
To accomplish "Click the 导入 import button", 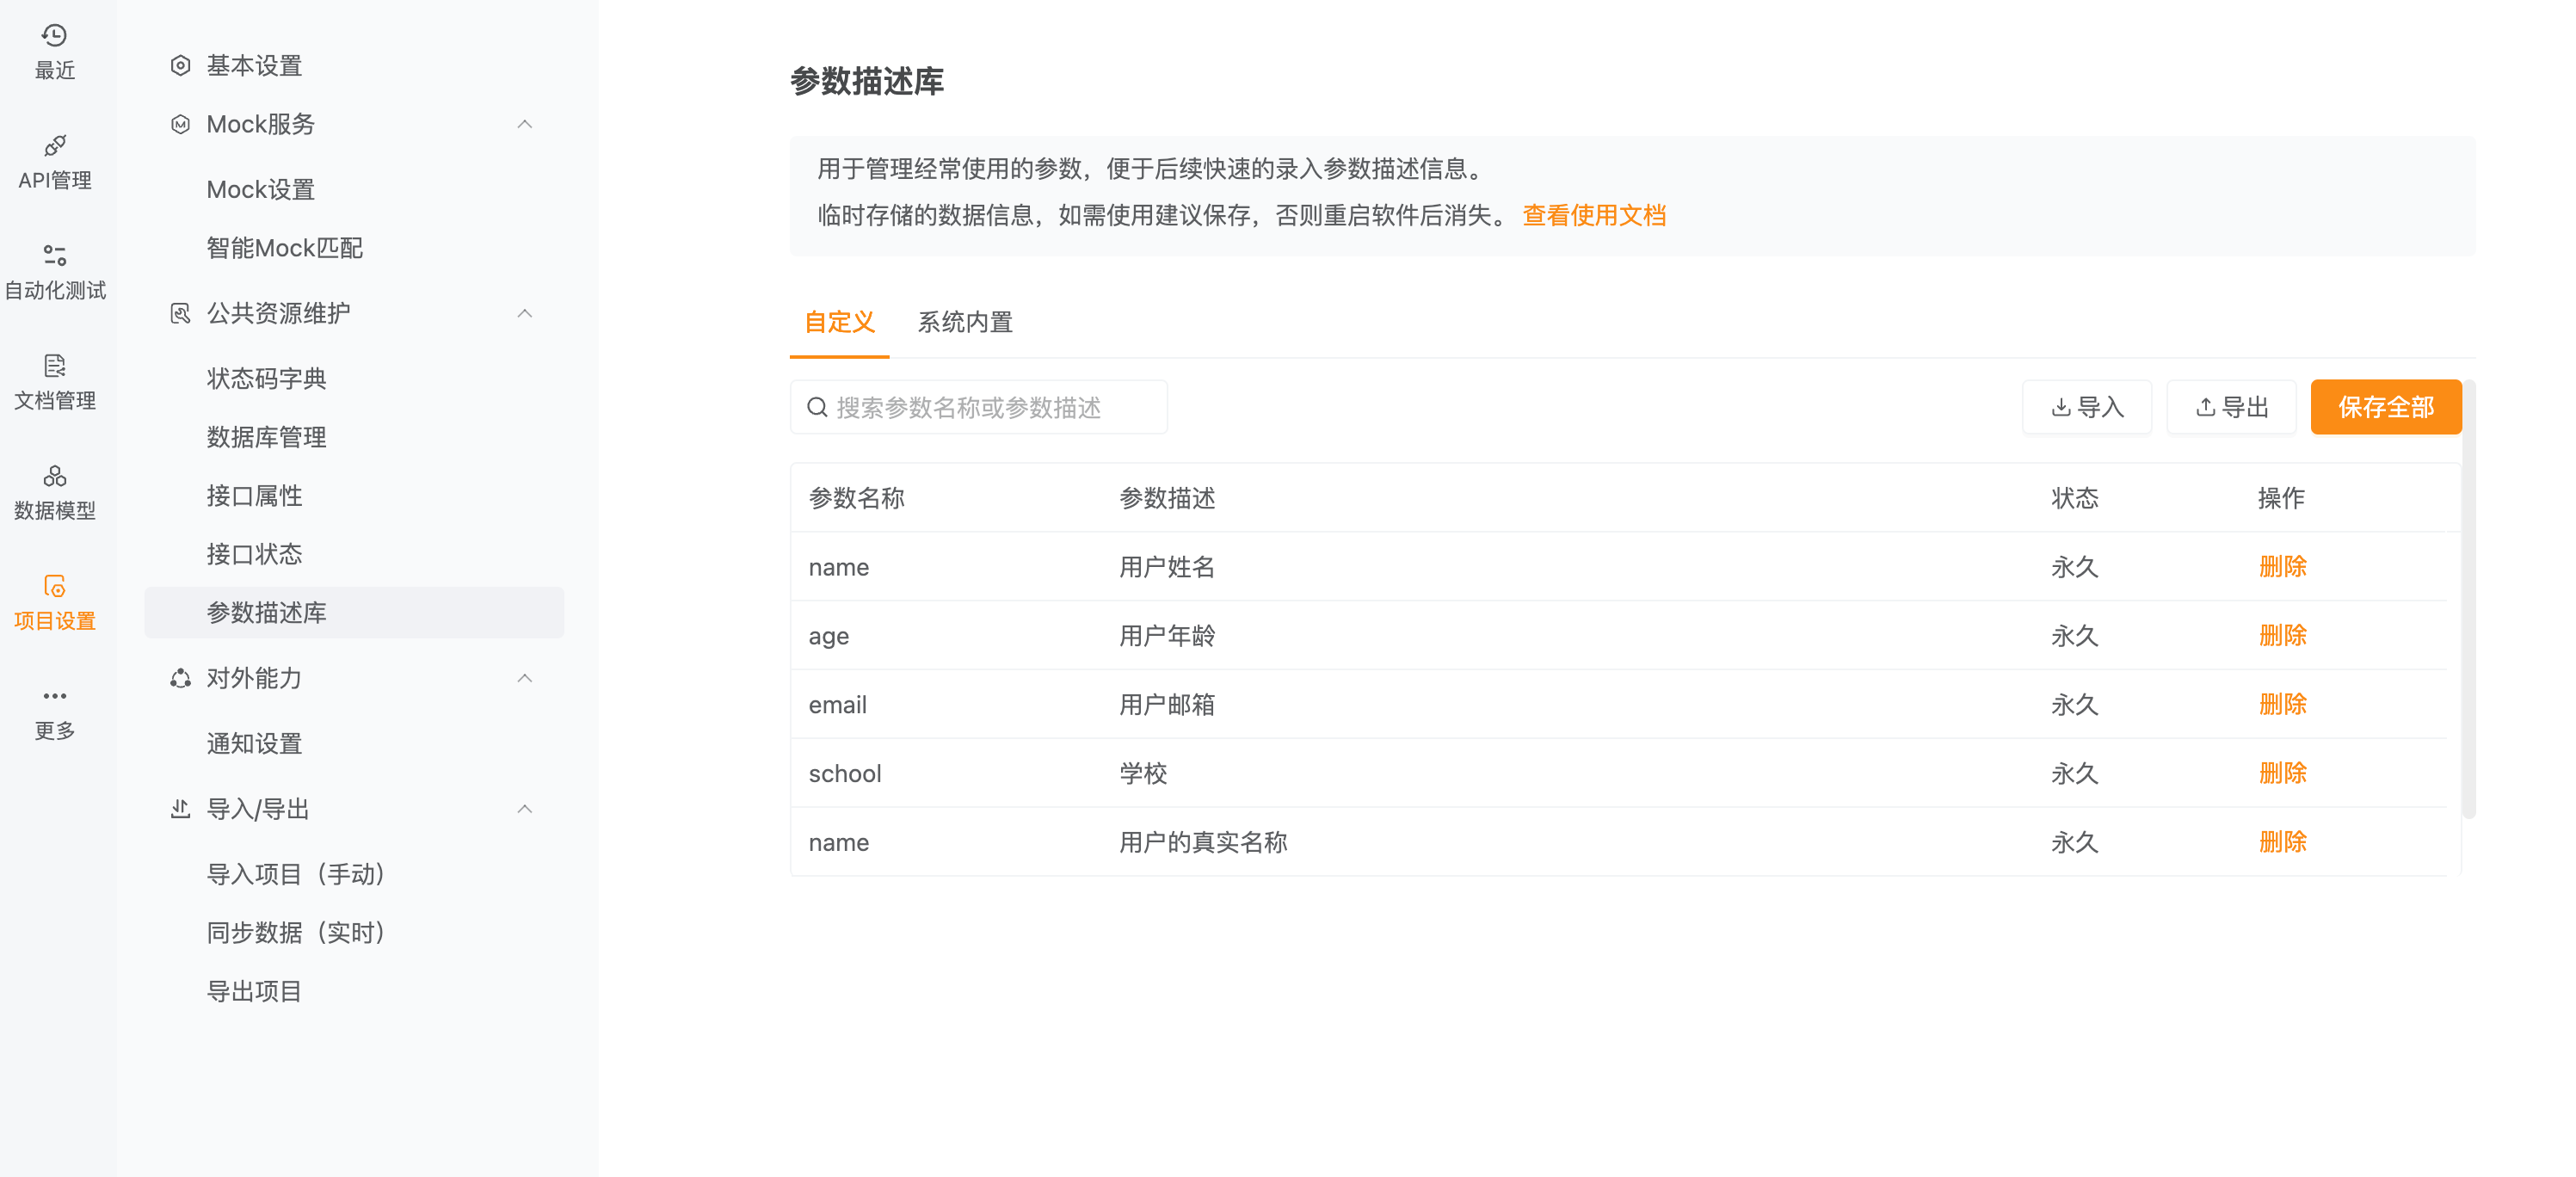I will pyautogui.click(x=2087, y=407).
